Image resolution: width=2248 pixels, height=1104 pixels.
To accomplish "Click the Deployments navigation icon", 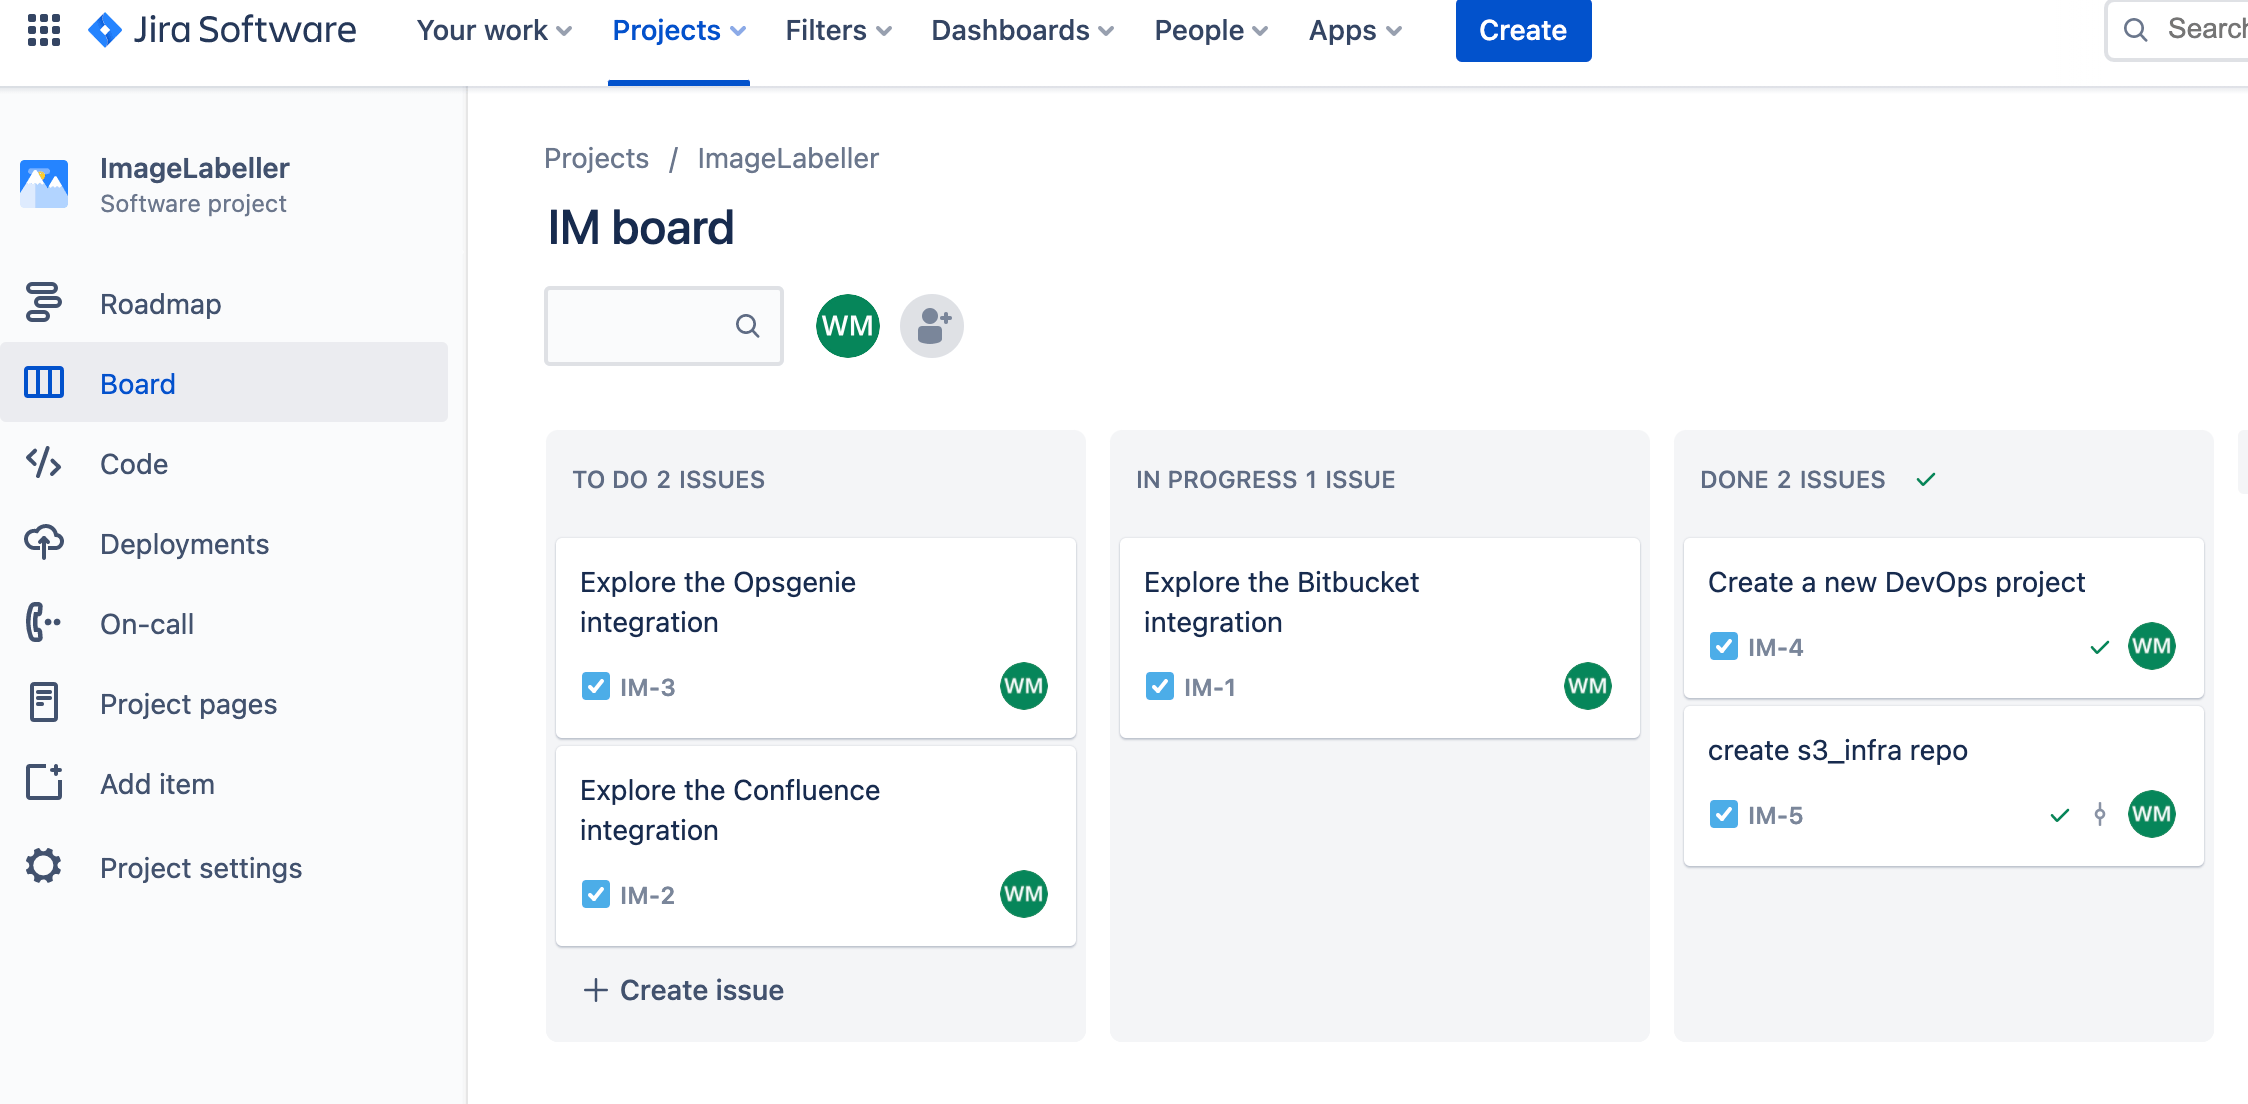I will (43, 542).
